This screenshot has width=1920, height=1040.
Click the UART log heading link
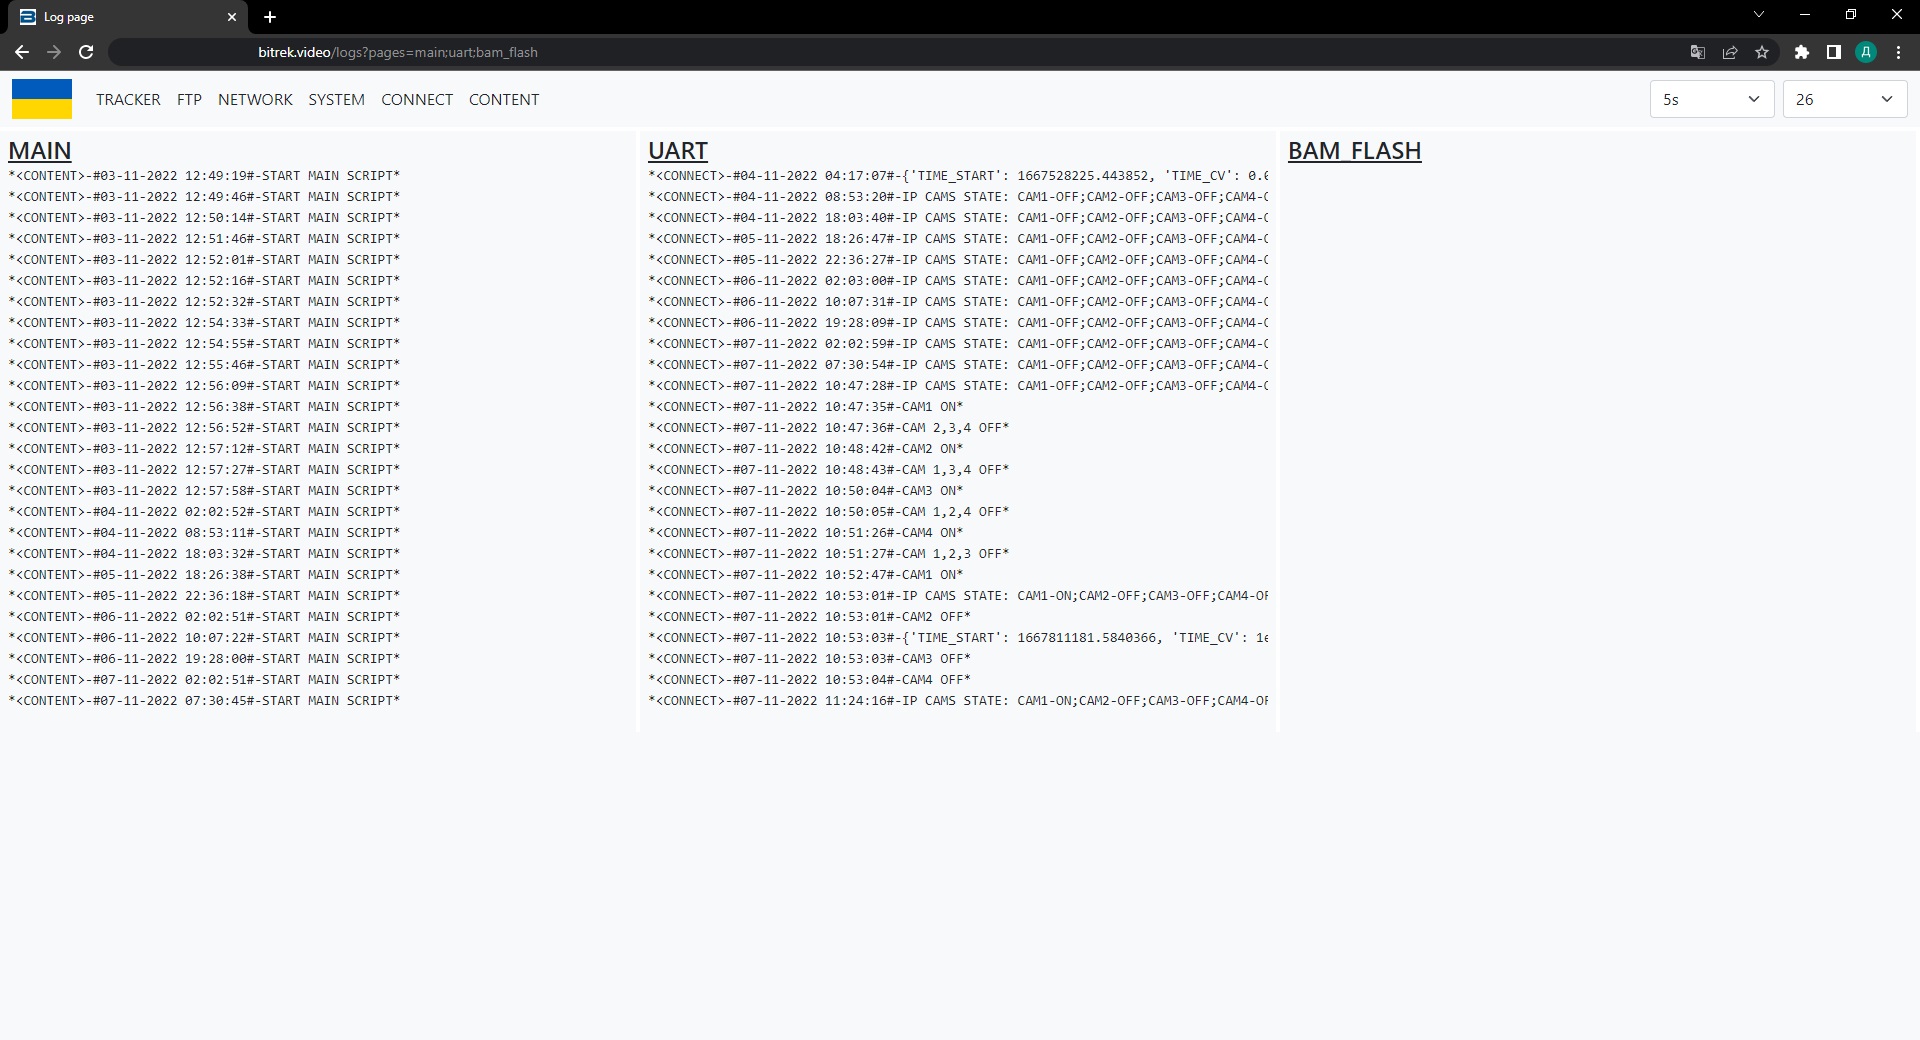pos(677,151)
